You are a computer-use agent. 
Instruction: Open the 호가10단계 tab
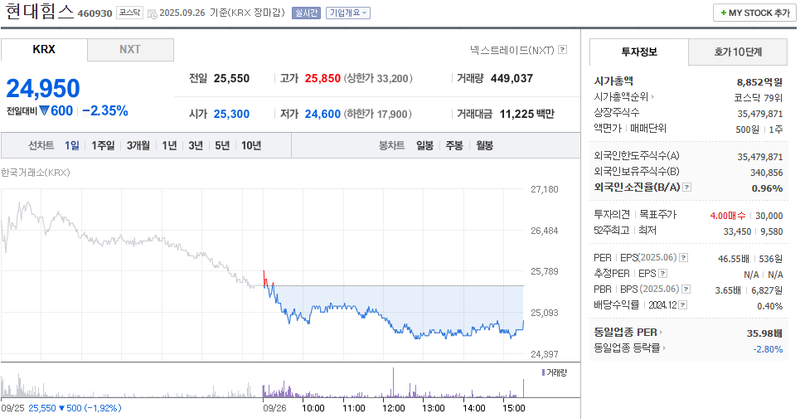coord(738,52)
